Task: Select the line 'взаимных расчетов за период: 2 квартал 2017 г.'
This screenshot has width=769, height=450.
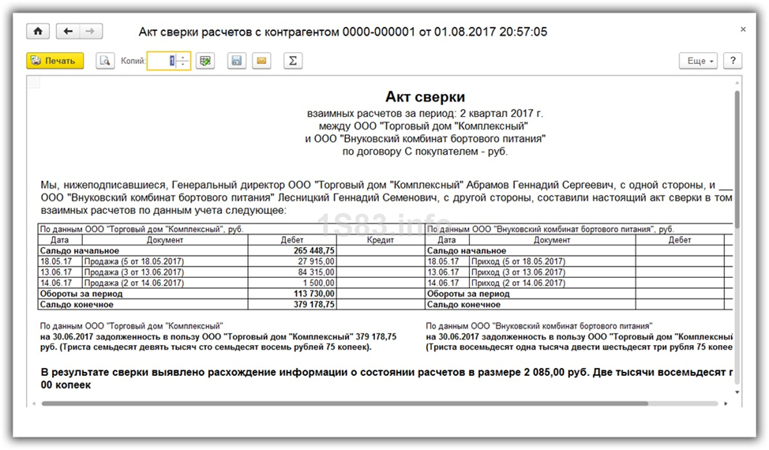Action: coord(425,113)
